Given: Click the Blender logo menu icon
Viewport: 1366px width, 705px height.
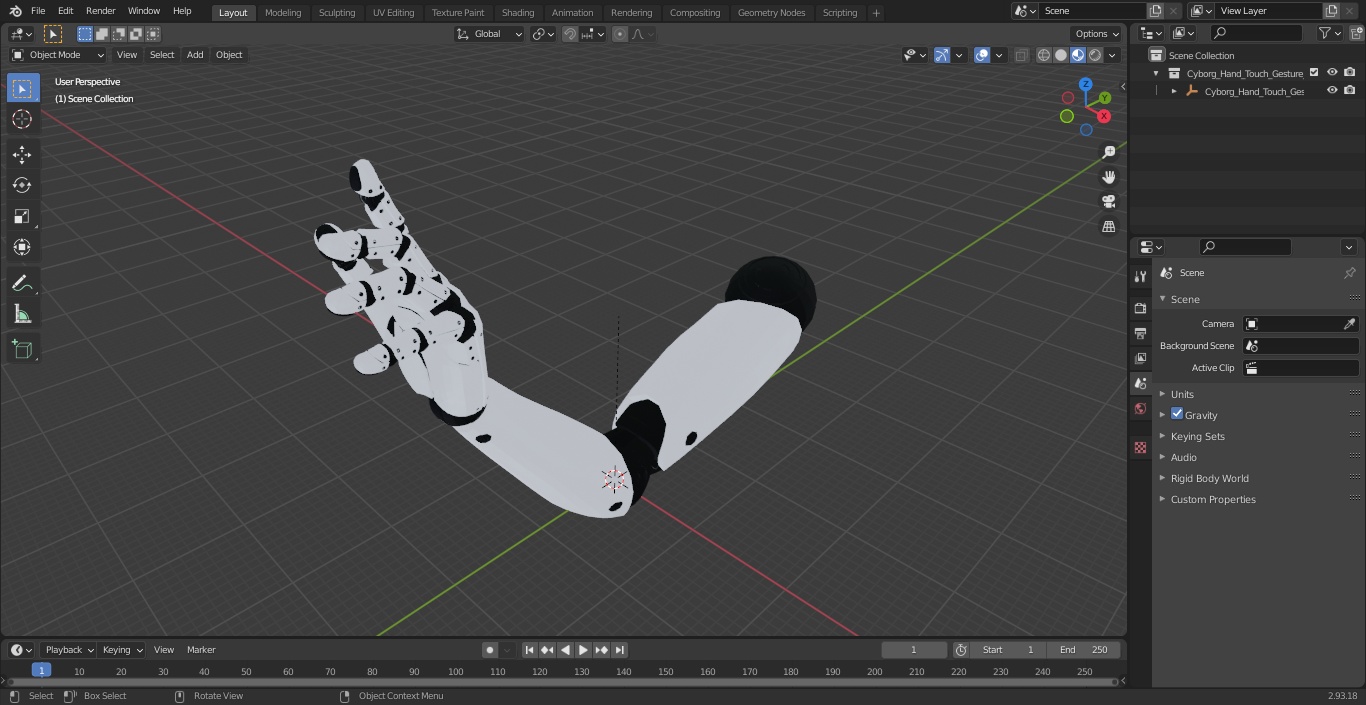Looking at the screenshot, I should 15,11.
